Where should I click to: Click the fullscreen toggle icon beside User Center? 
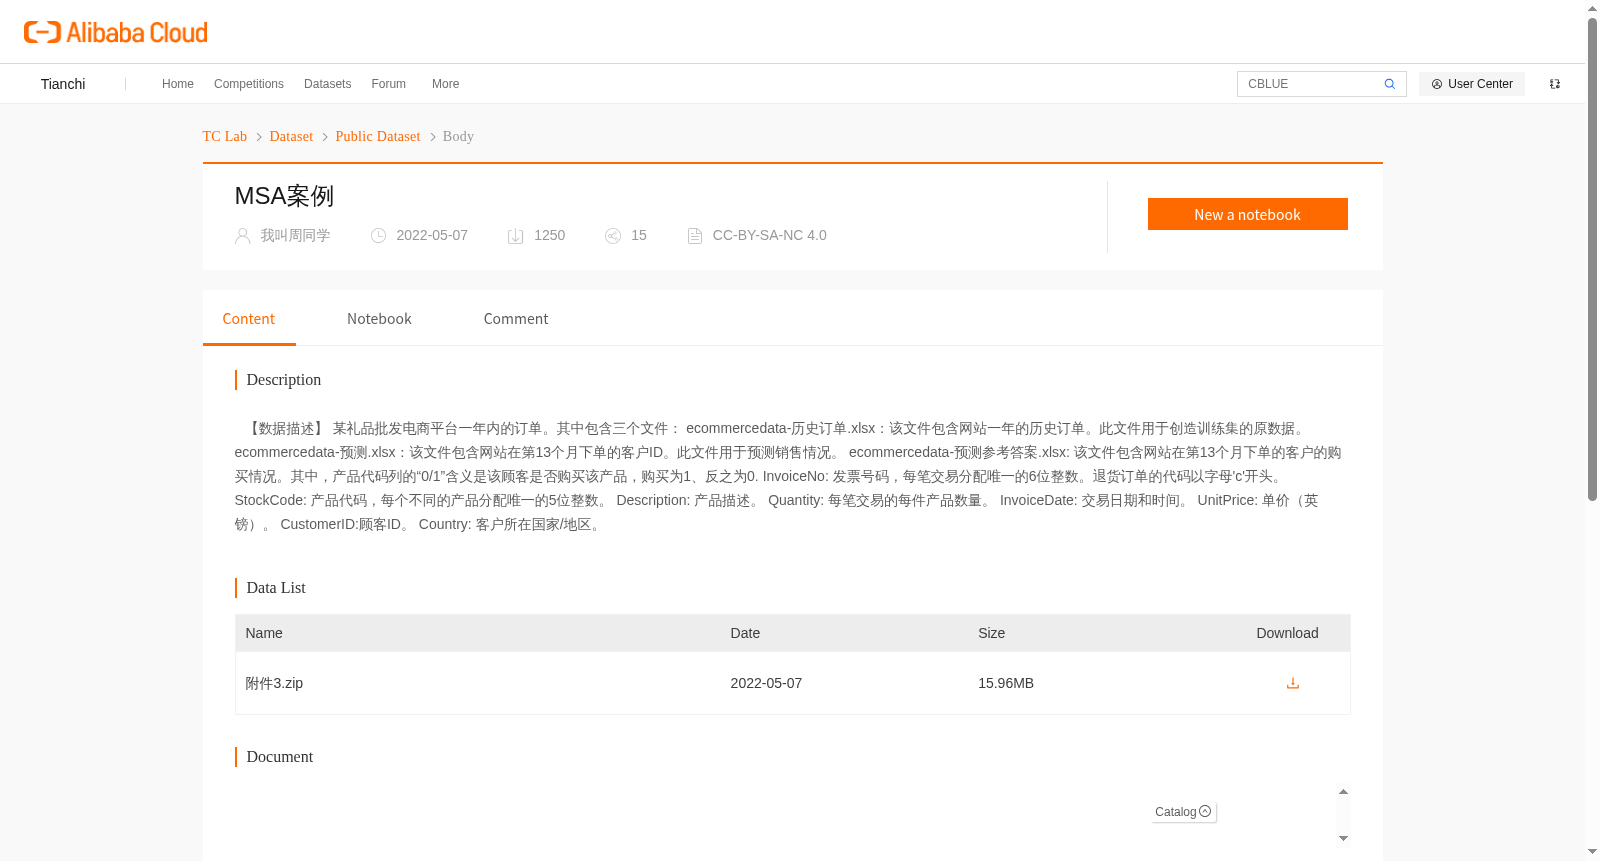point(1555,84)
